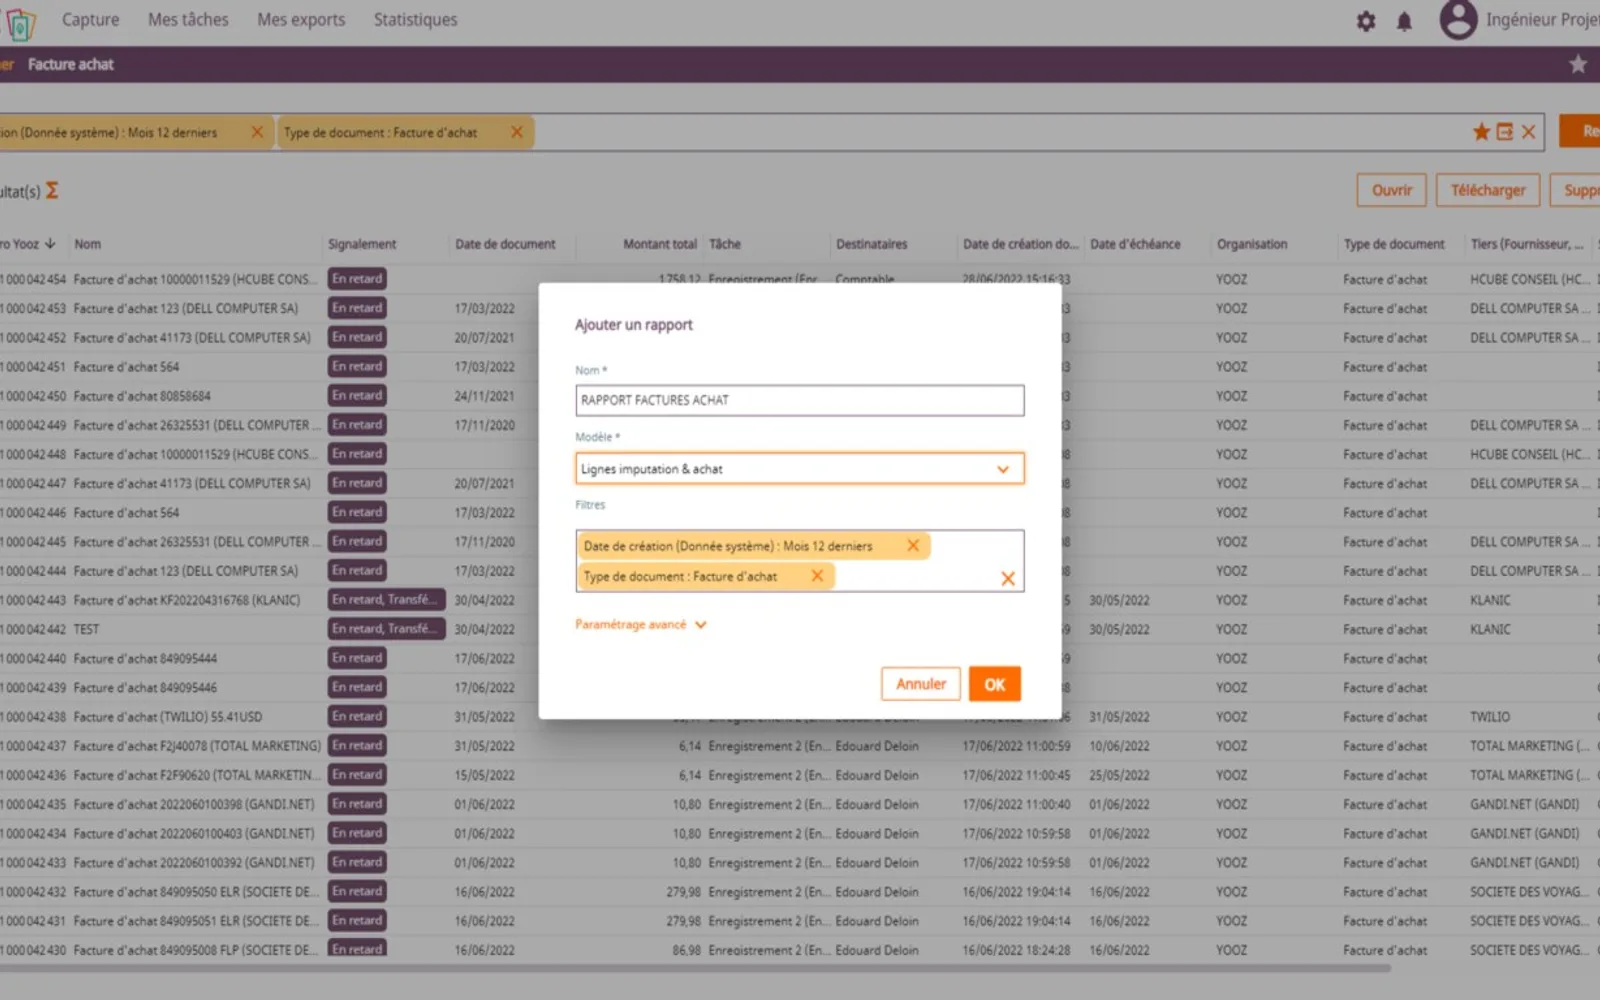The width and height of the screenshot is (1600, 1000).
Task: Click the 'Date de document' column header
Action: pyautogui.click(x=505, y=244)
